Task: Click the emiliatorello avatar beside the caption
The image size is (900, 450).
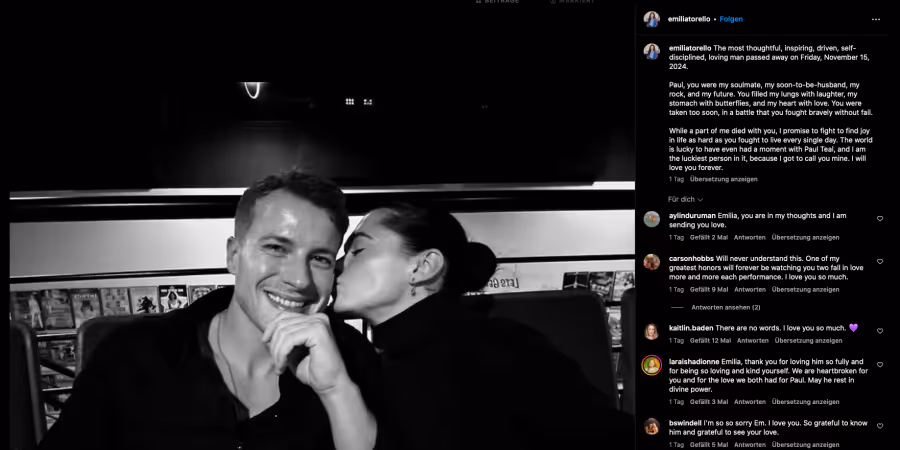Action: (x=651, y=51)
